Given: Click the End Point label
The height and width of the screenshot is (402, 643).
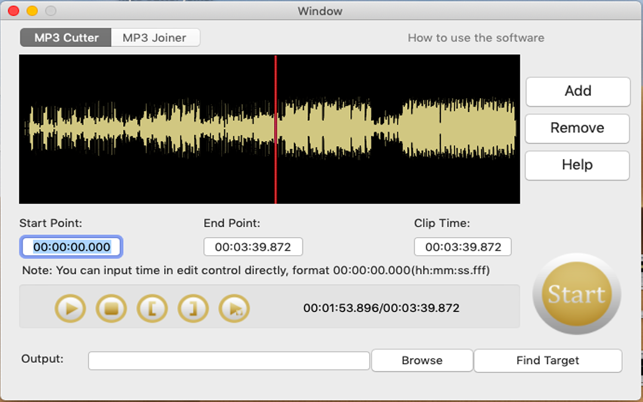Looking at the screenshot, I should click(x=232, y=223).
